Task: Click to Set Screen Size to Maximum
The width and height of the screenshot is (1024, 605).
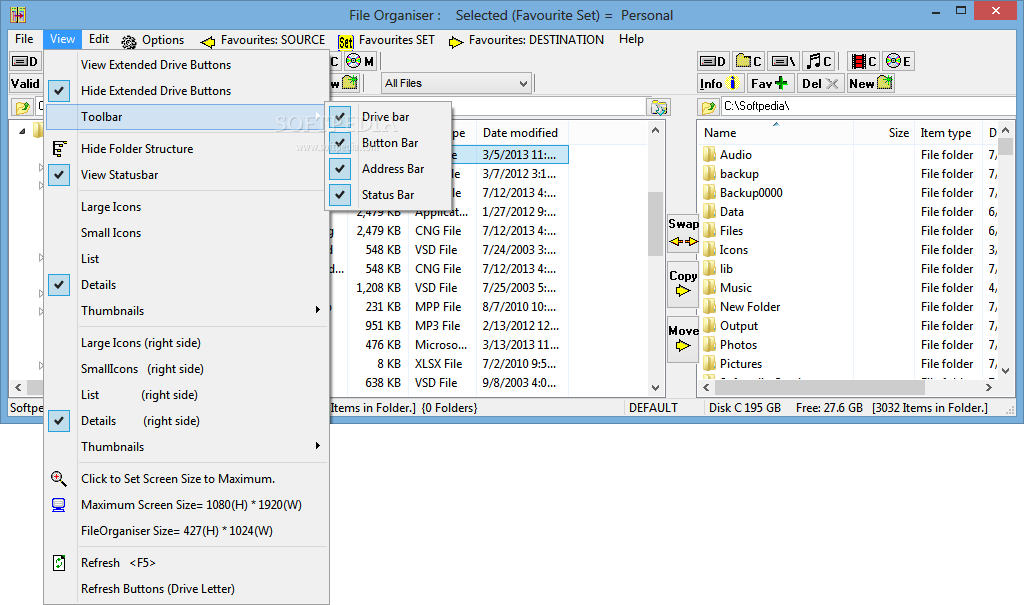Action: click(x=186, y=479)
